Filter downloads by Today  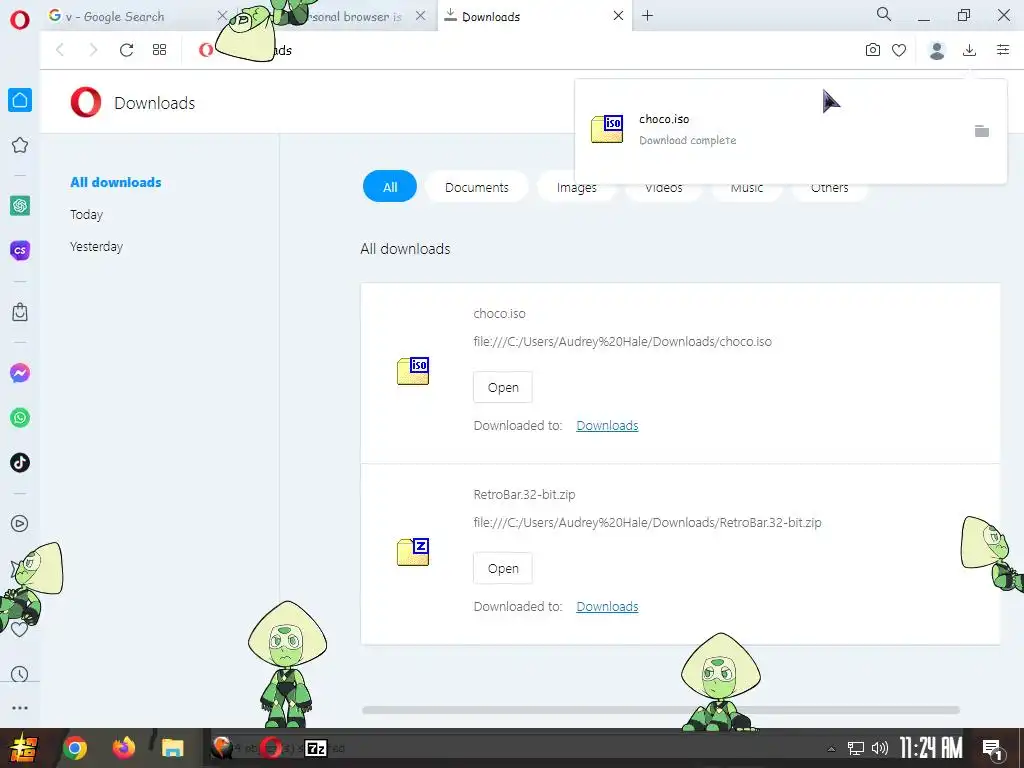[x=86, y=214]
